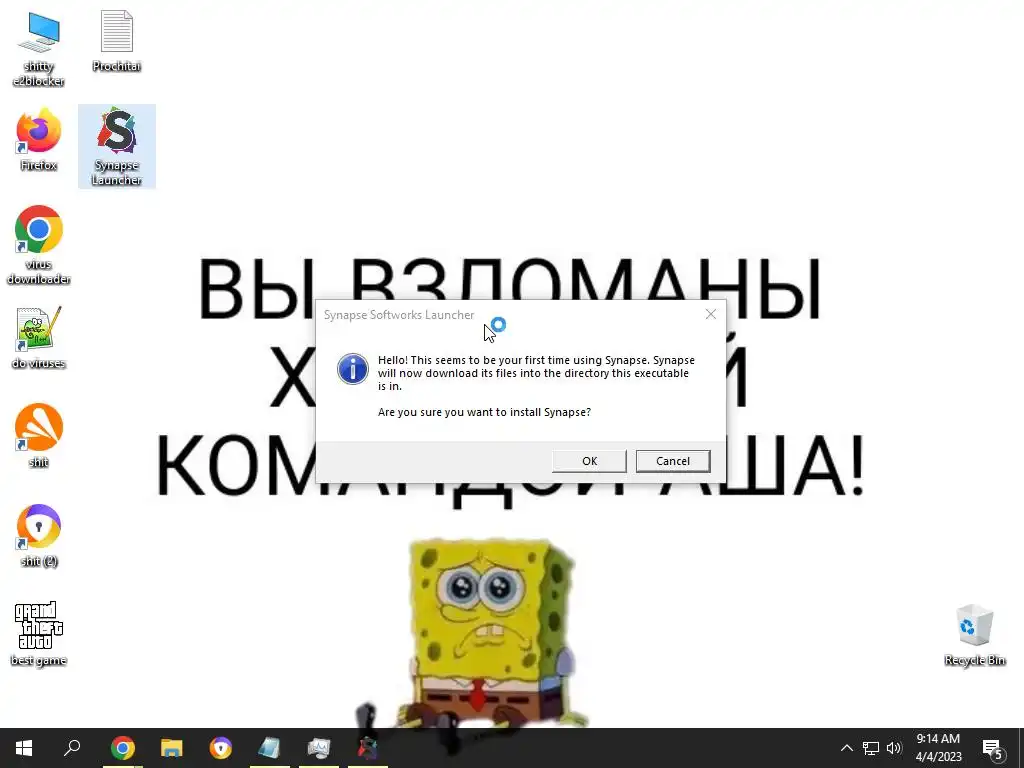
Task: Switch to Synapse Launcher taskbar icon
Action: [368, 748]
